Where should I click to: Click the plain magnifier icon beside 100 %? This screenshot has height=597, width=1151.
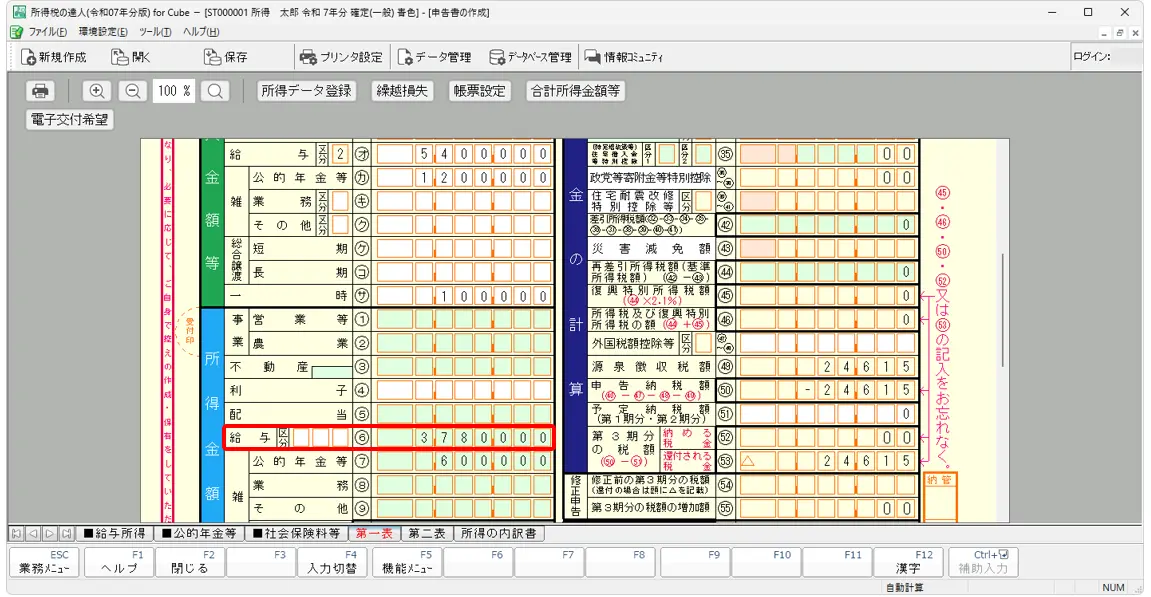coord(215,91)
